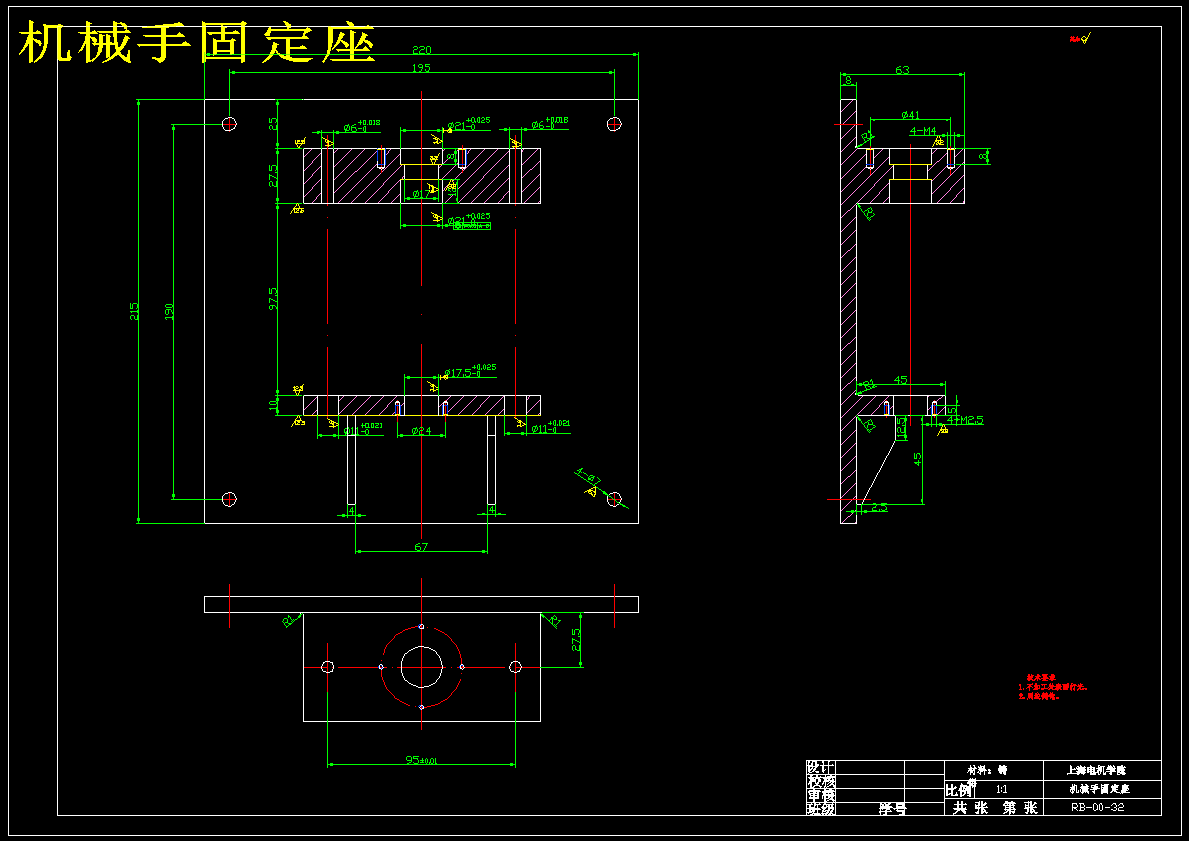Click the 4-M2.5 thread callout
Screen dimensions: 1189x841
[x=965, y=419]
